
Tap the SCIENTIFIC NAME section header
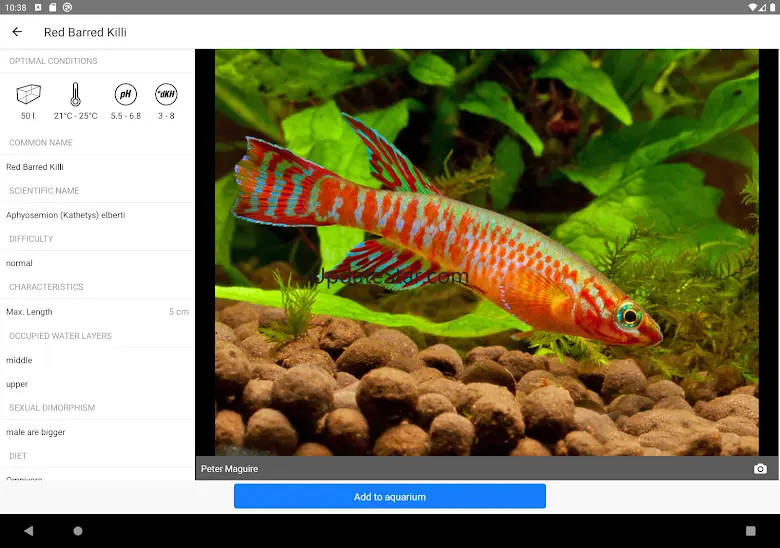tap(44, 191)
